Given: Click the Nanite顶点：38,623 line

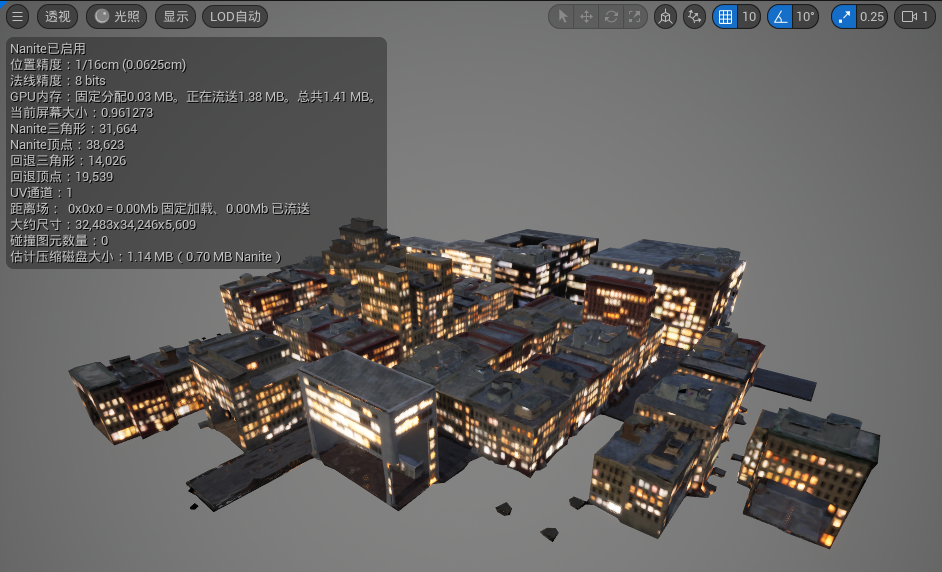Looking at the screenshot, I should tap(67, 145).
